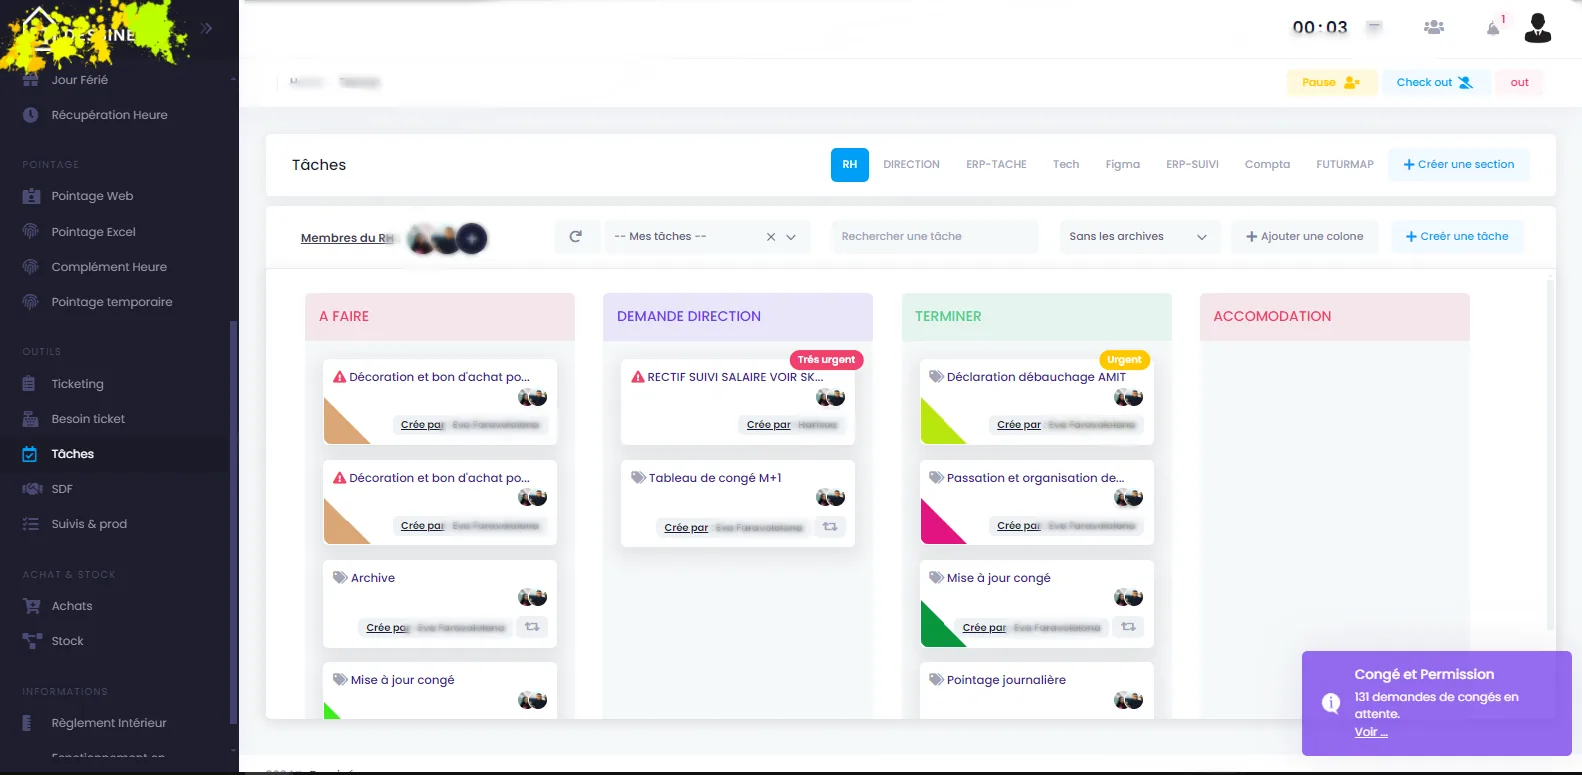Viewport: 1582px width, 775px height.
Task: Click Ajouter une colone button
Action: coord(1304,237)
